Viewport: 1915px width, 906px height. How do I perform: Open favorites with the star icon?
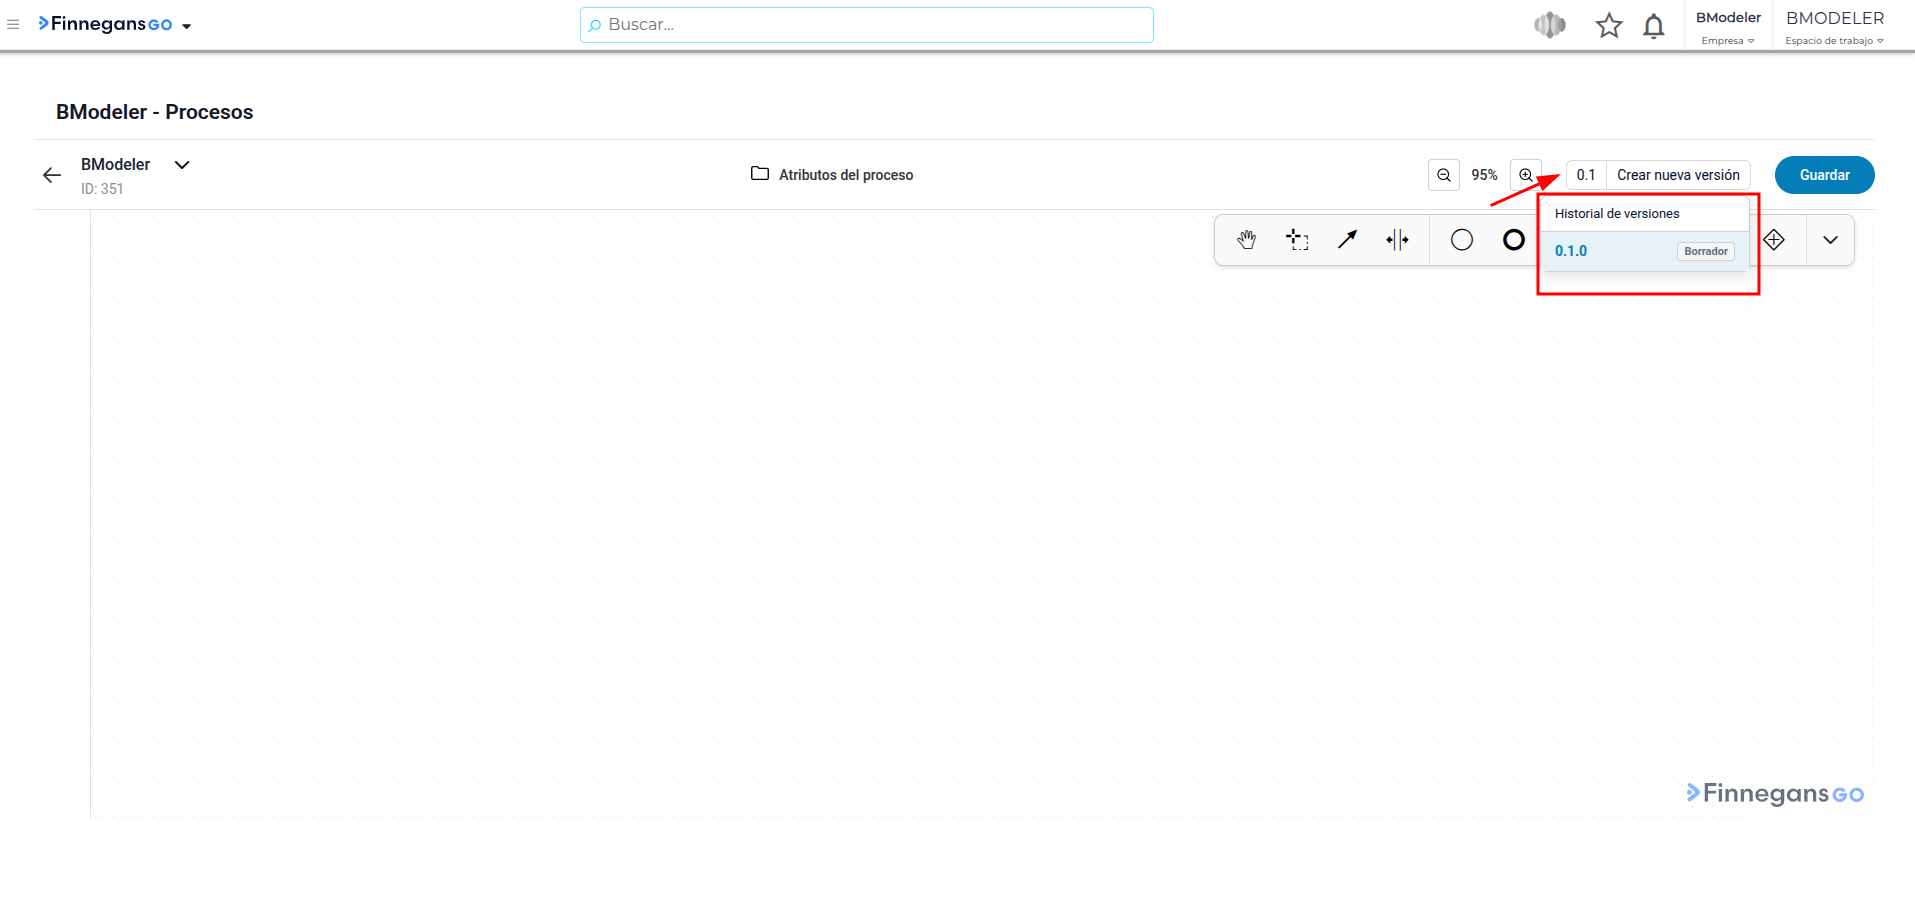click(1609, 25)
